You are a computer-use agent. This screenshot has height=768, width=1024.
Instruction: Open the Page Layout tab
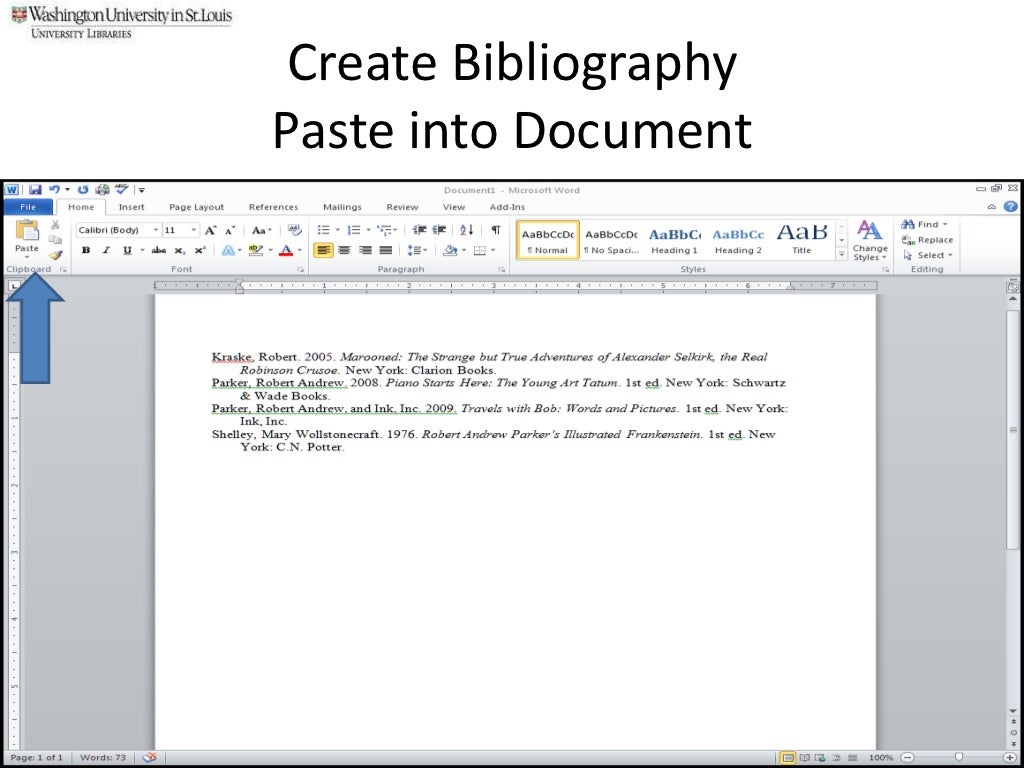(197, 207)
